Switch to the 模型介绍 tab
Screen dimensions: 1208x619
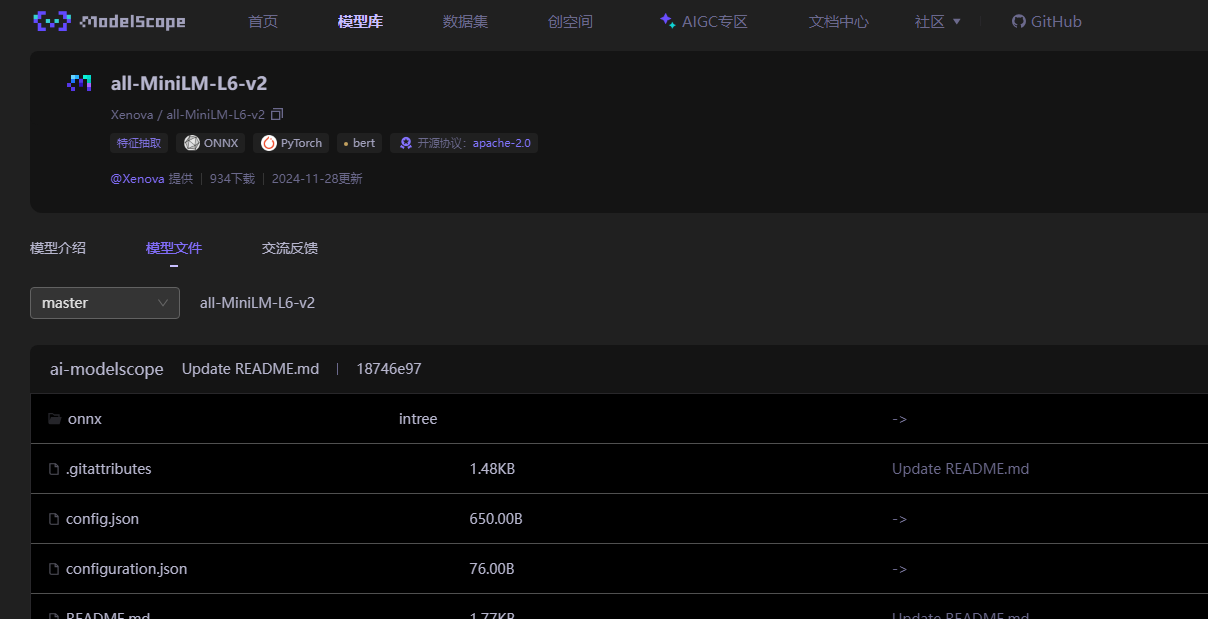pos(58,248)
